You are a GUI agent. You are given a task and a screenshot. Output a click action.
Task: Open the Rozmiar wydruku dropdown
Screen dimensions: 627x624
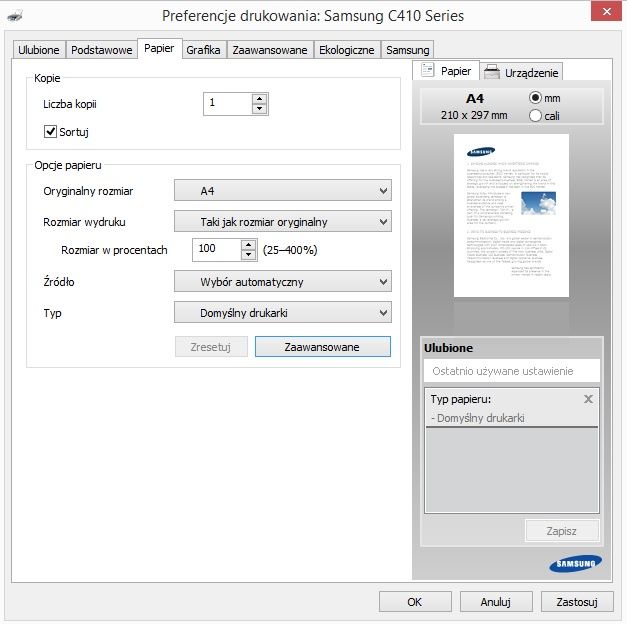(283, 222)
